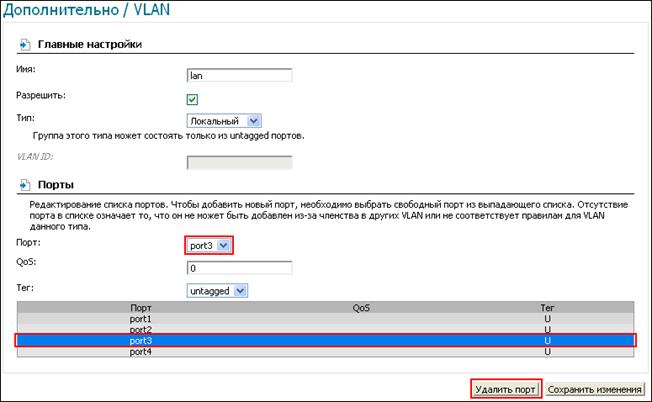Viewport: 652px width, 402px height.
Task: Click the U tag in port1 row
Action: point(547,318)
